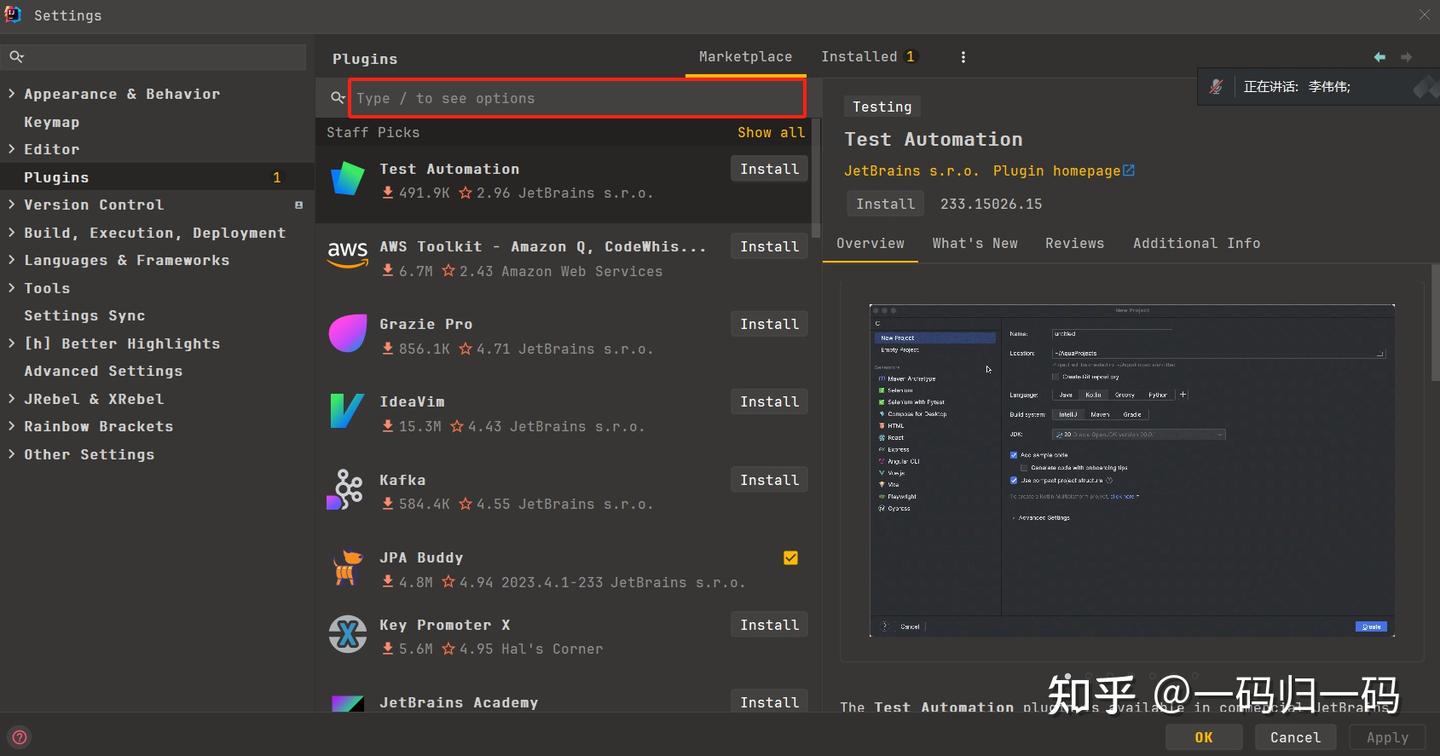The height and width of the screenshot is (756, 1440).
Task: Install the IdeaVim plugin
Action: (x=769, y=401)
